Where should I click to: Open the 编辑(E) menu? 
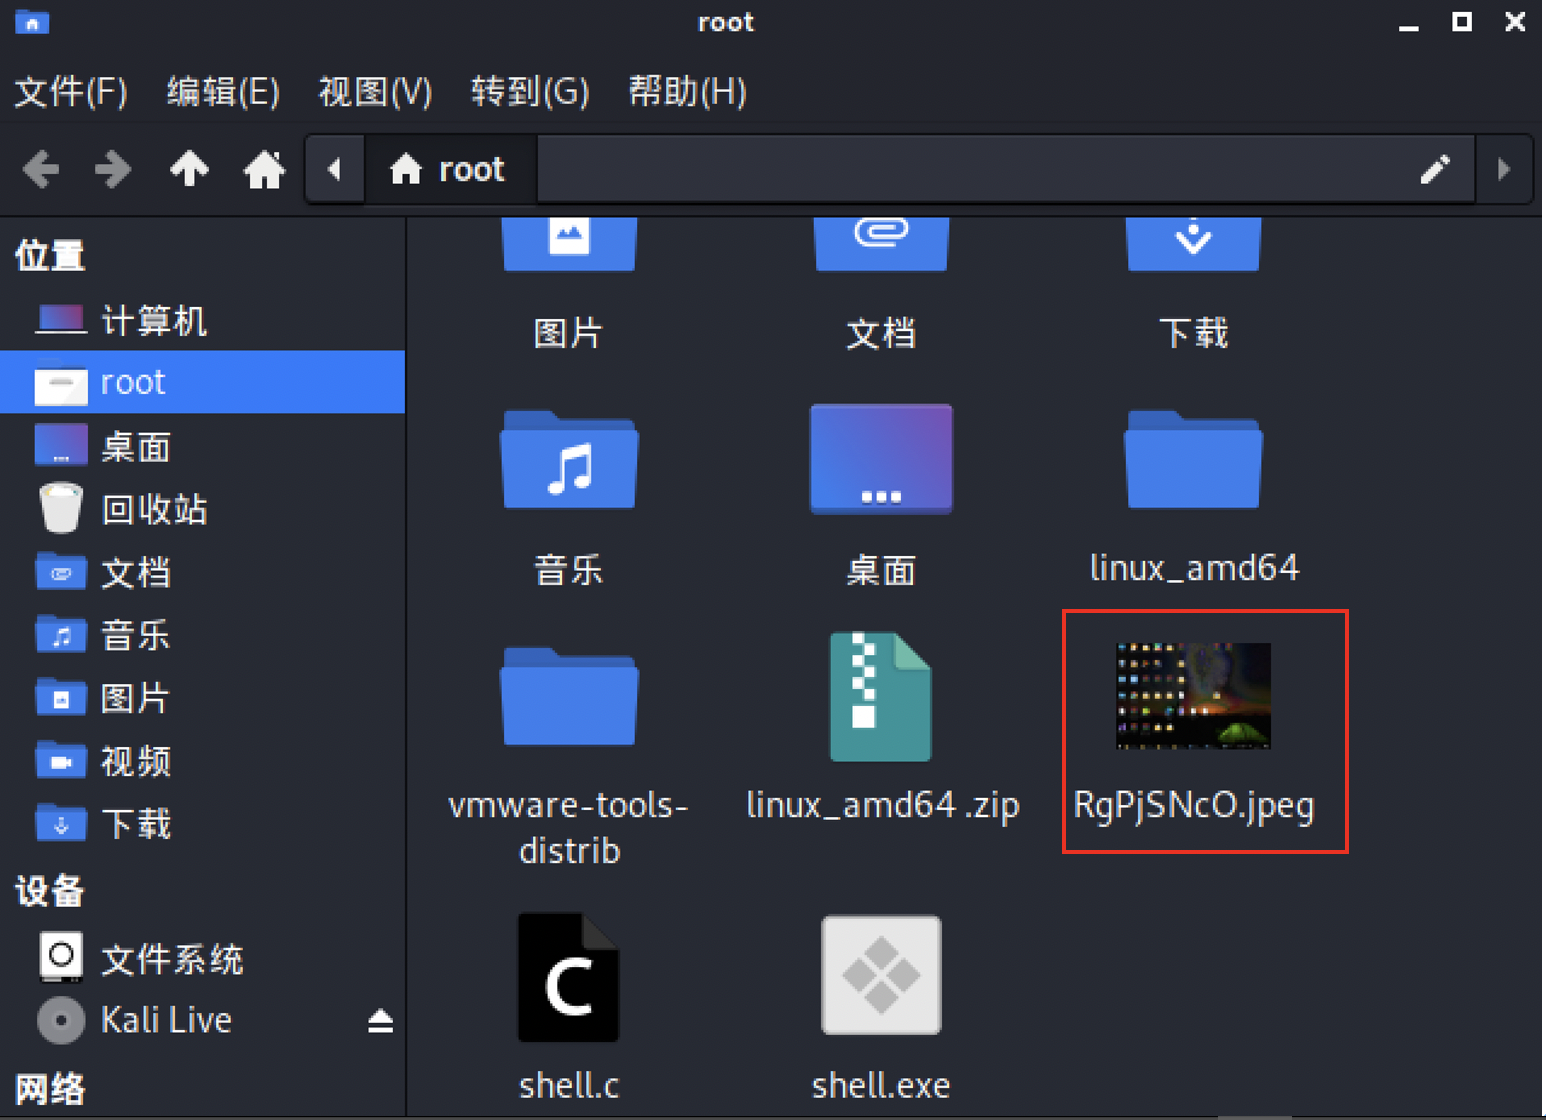[223, 92]
